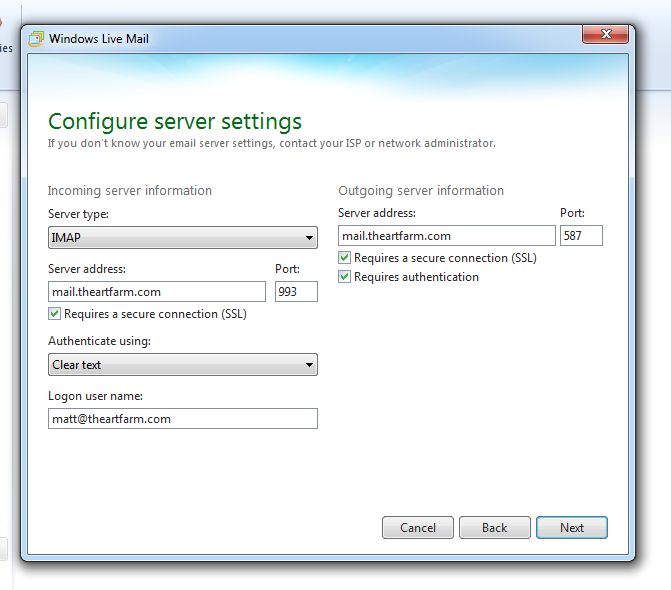Click the outgoing server address field
The image size is (671, 590).
(x=447, y=236)
